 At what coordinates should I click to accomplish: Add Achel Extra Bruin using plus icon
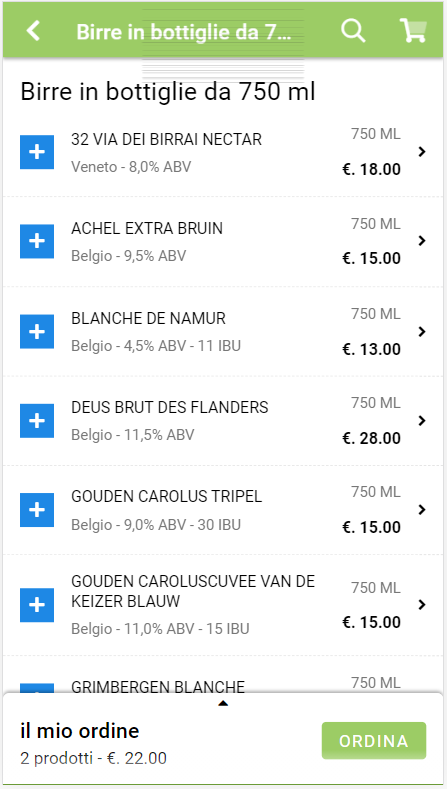click(37, 241)
